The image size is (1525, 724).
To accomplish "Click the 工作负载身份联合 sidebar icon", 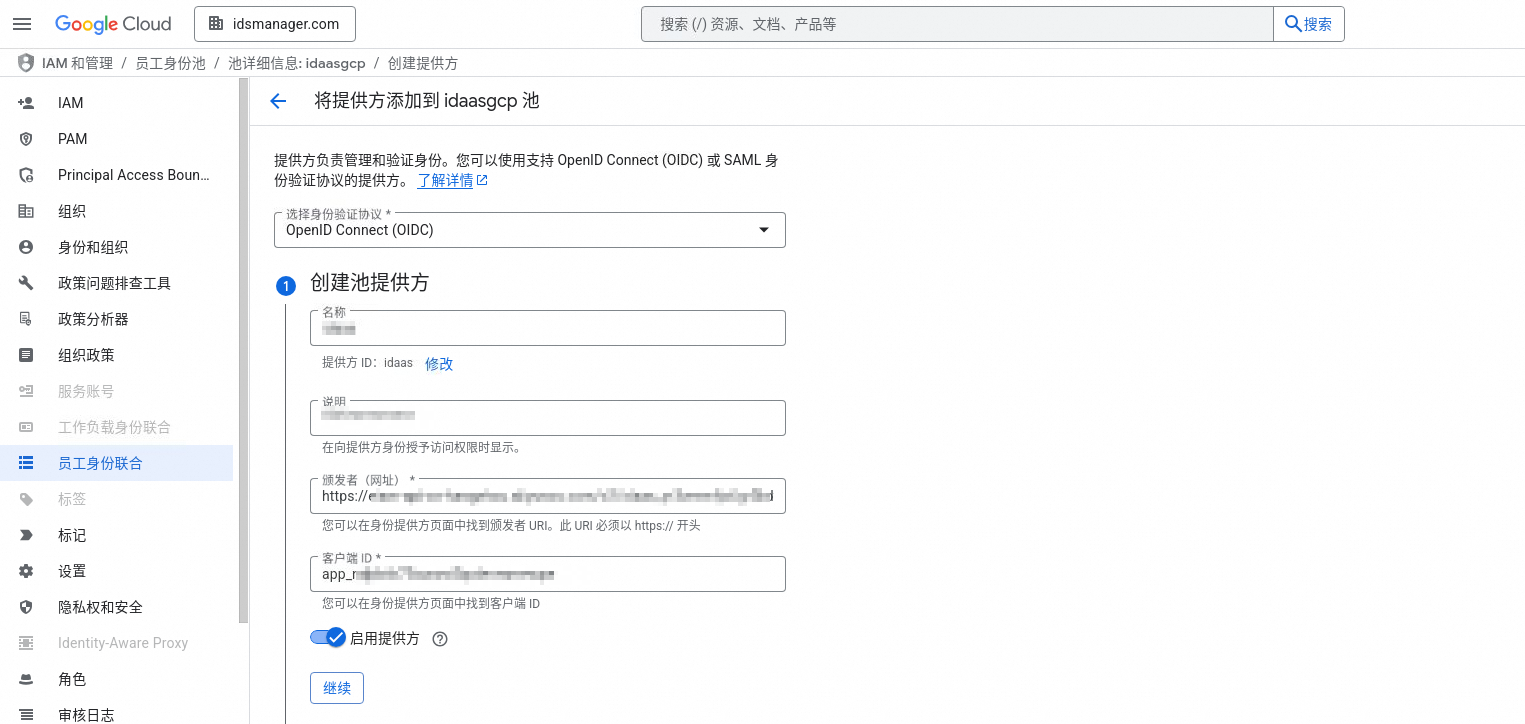I will point(27,427).
